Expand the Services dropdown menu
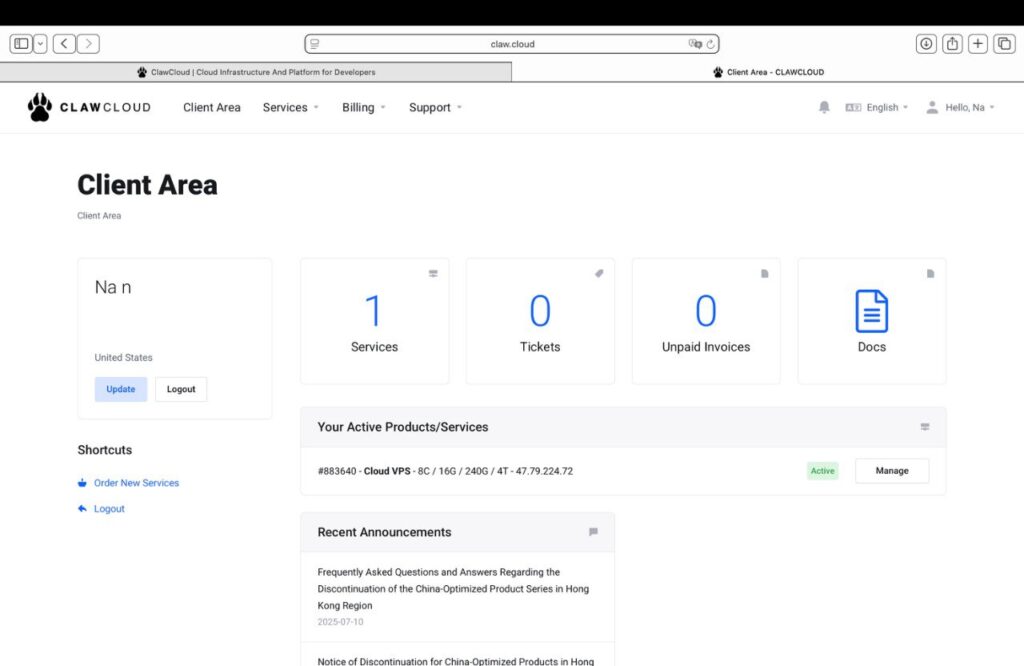 pos(290,107)
